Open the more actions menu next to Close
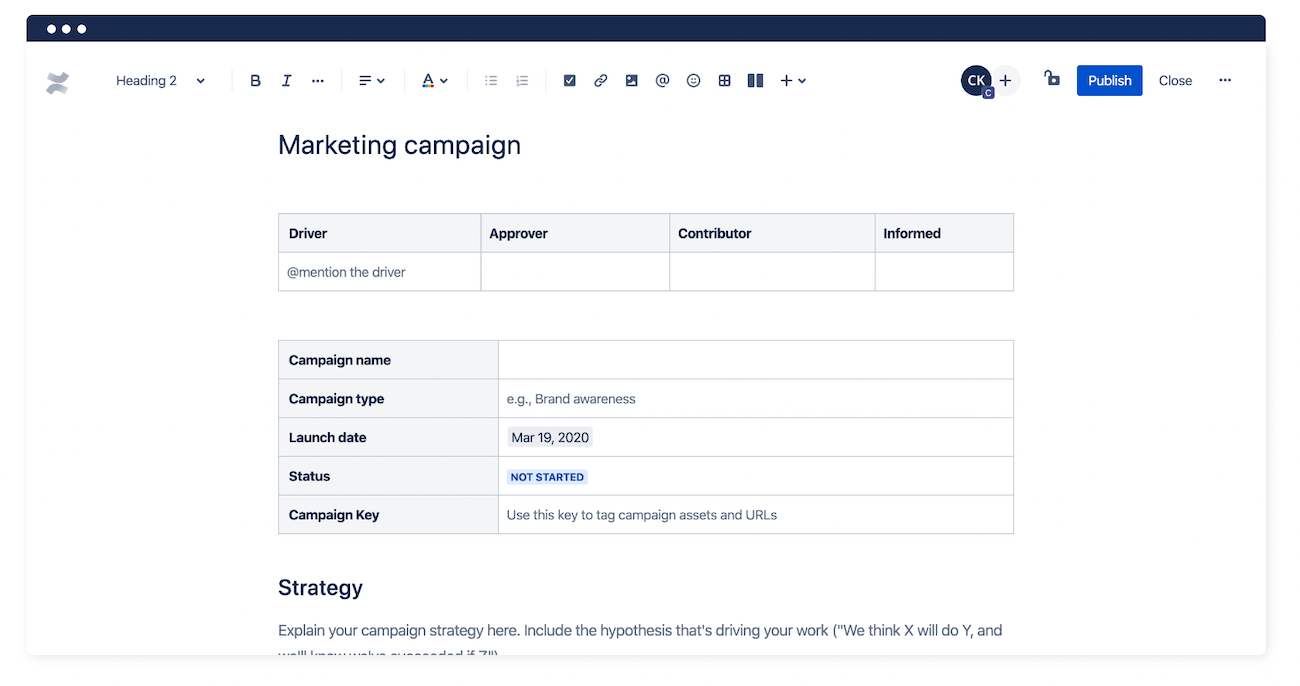This screenshot has height=686, width=1300. click(x=1225, y=80)
